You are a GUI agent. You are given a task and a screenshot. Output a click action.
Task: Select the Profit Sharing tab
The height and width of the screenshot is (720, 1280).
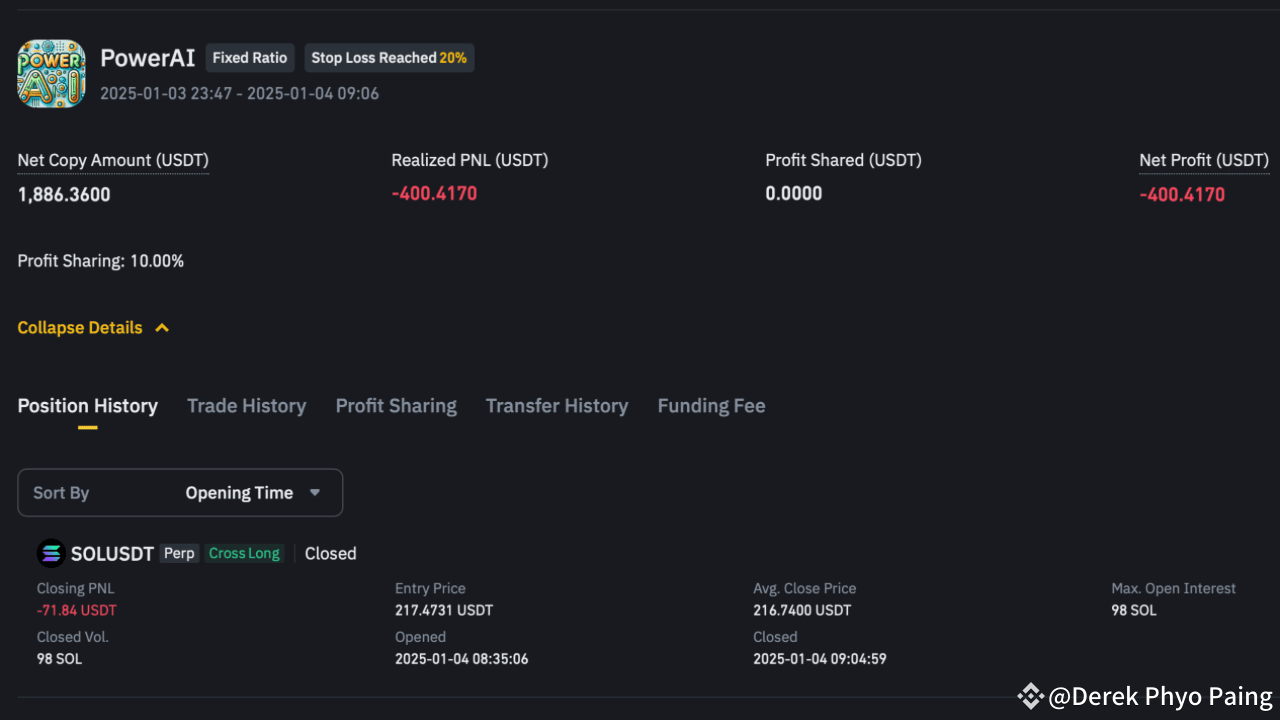click(396, 405)
